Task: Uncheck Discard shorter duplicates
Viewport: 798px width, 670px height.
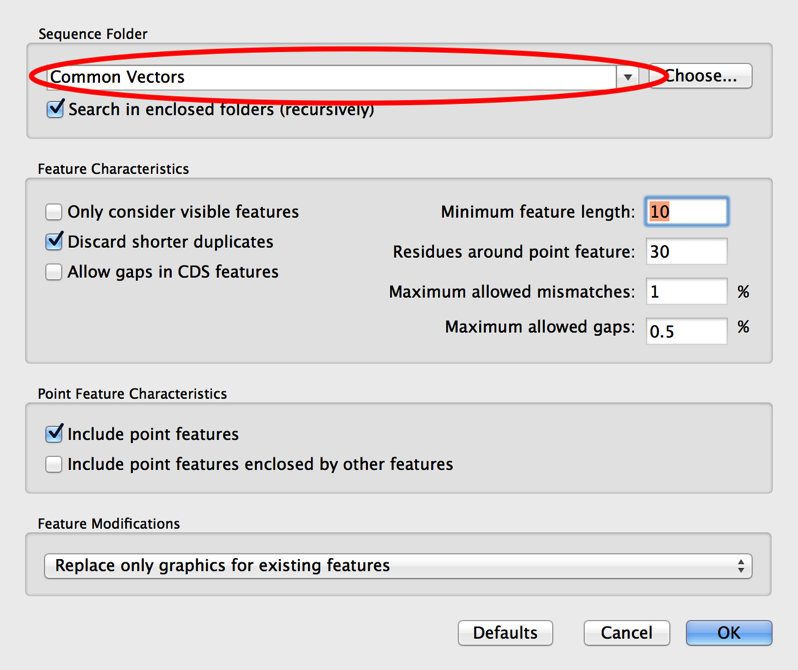Action: coord(55,242)
